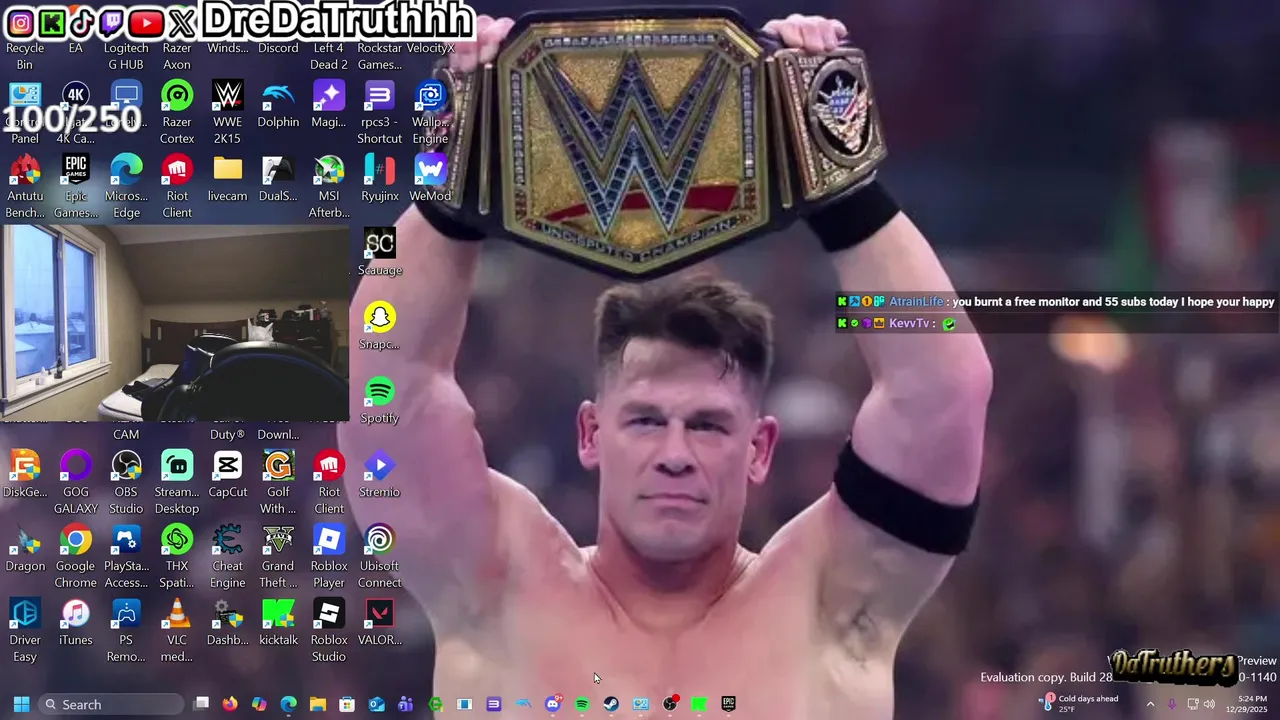Select the Dragon desktop icon
This screenshot has width=1280, height=720.
[25, 548]
